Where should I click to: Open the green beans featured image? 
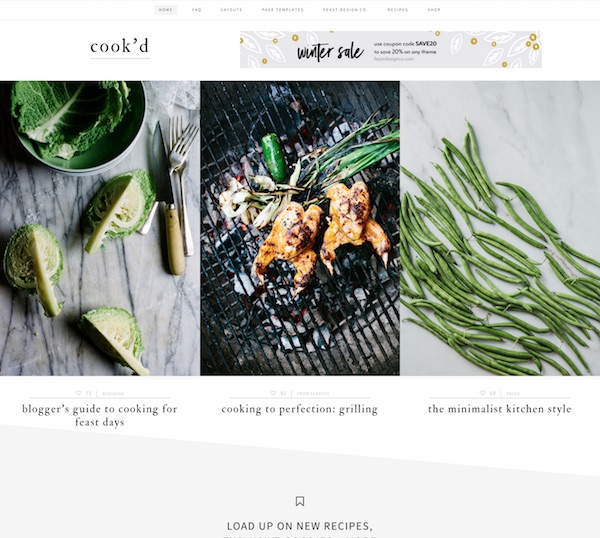coord(500,228)
